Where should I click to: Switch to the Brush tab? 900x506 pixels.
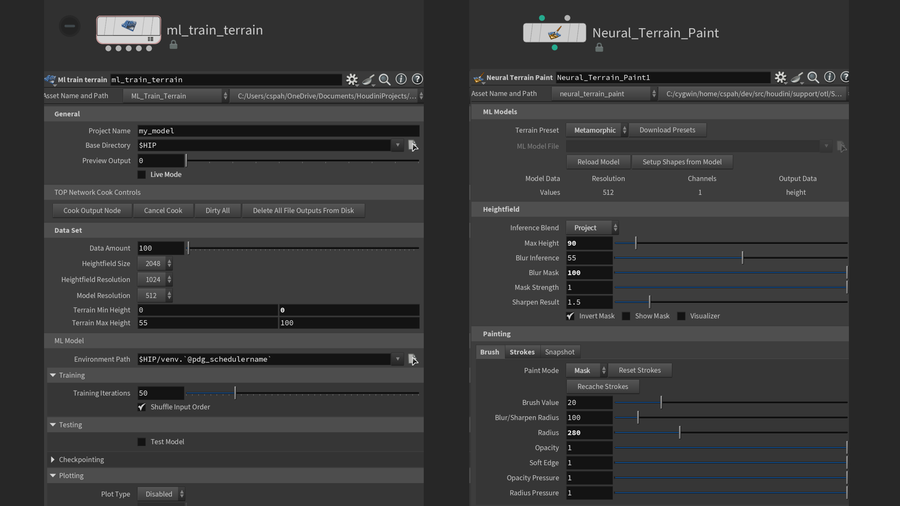[490, 352]
